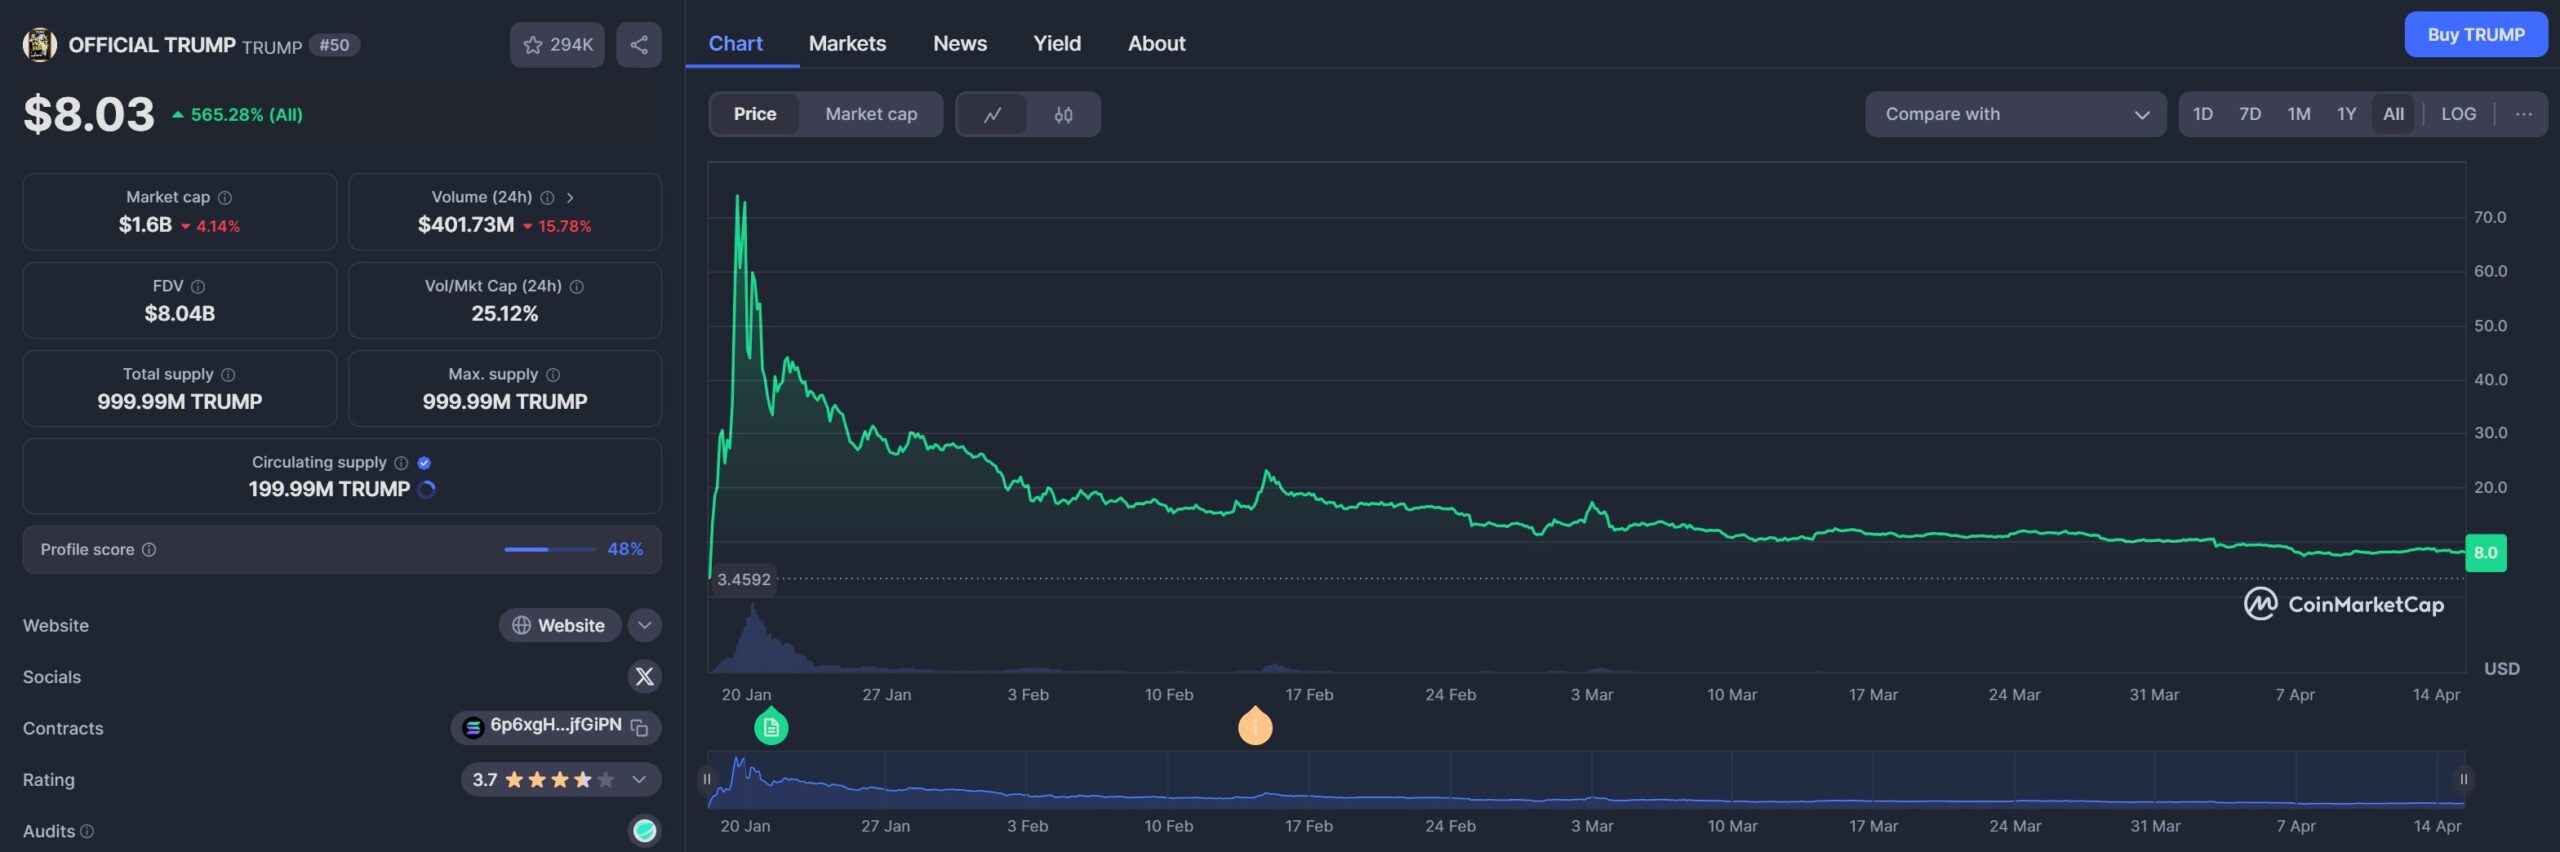This screenshot has height=852, width=2560.
Task: Open the Markets tab
Action: (847, 44)
